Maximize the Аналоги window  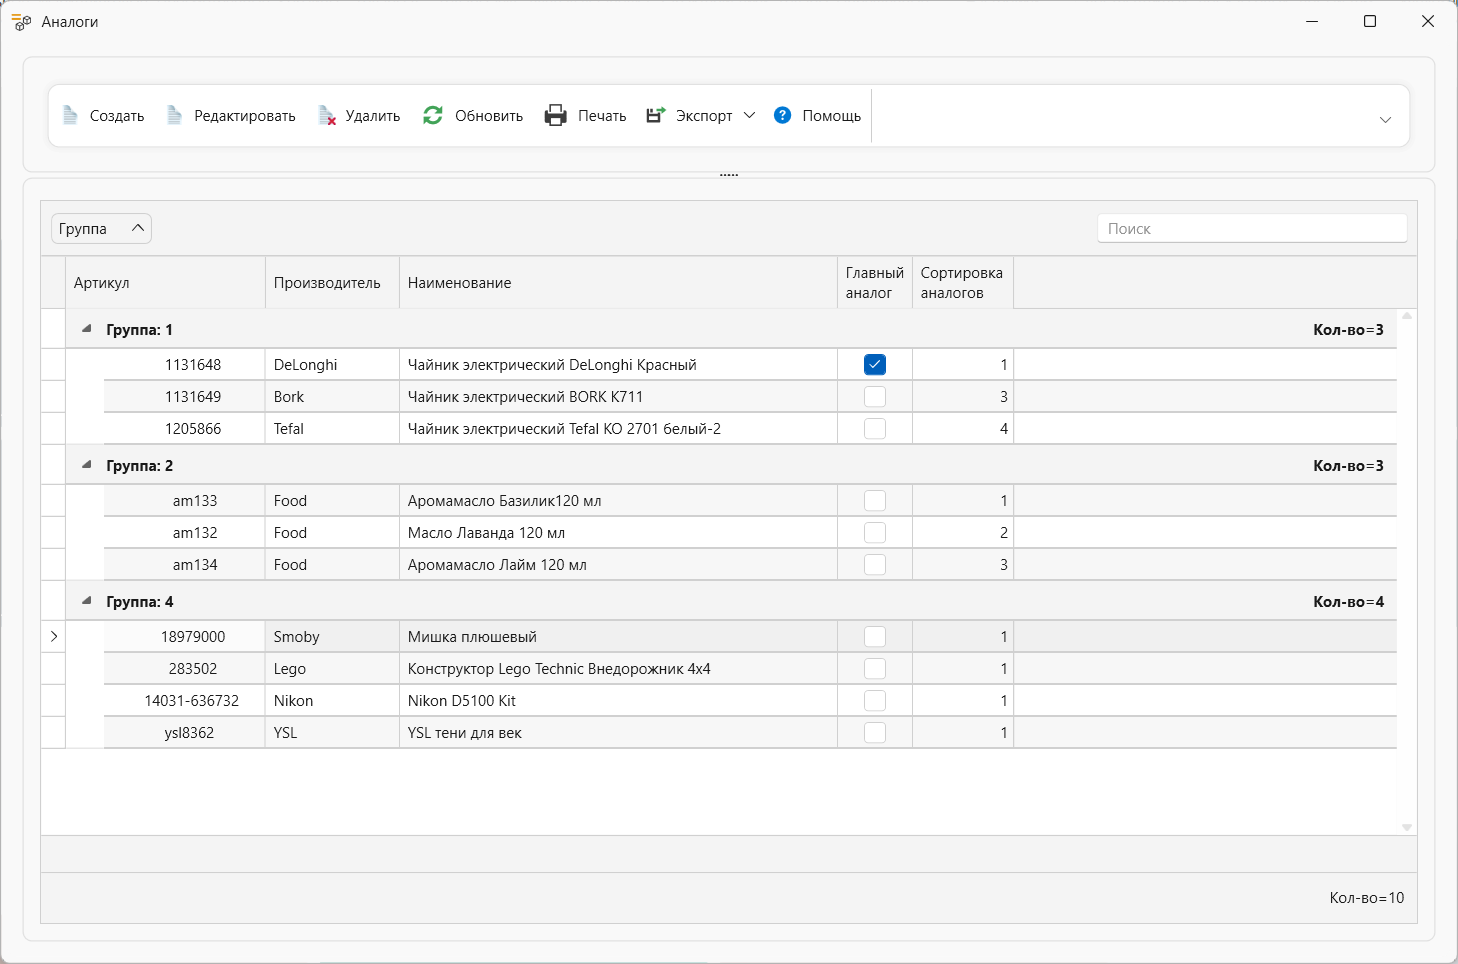(x=1370, y=21)
